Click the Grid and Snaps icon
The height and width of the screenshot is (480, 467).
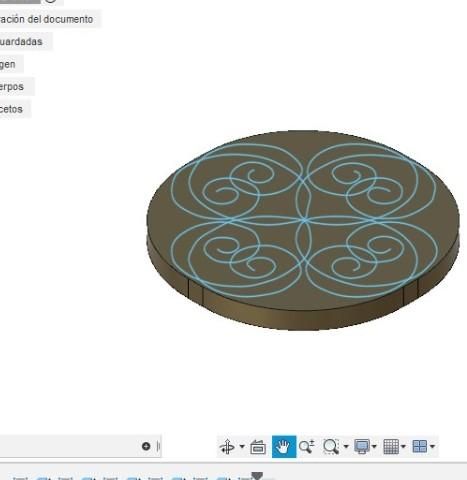tap(391, 447)
